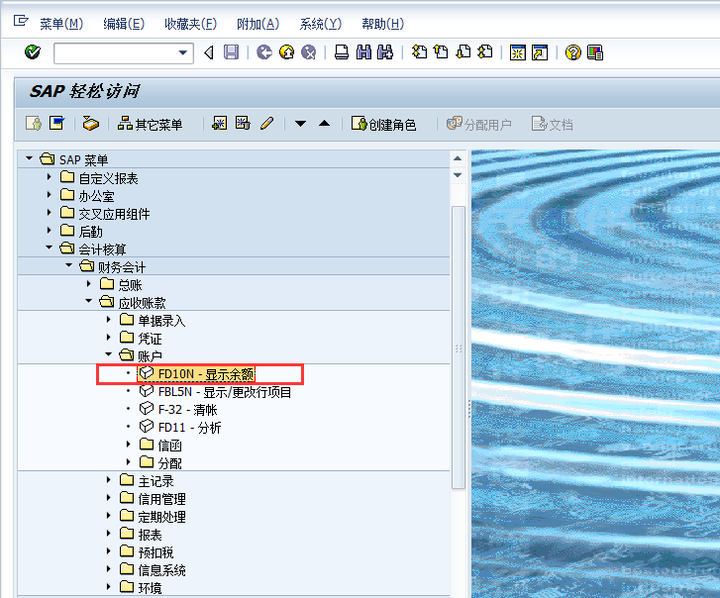This screenshot has width=720, height=598.
Task: Expand the 自定义报表 folder
Action: click(49, 176)
